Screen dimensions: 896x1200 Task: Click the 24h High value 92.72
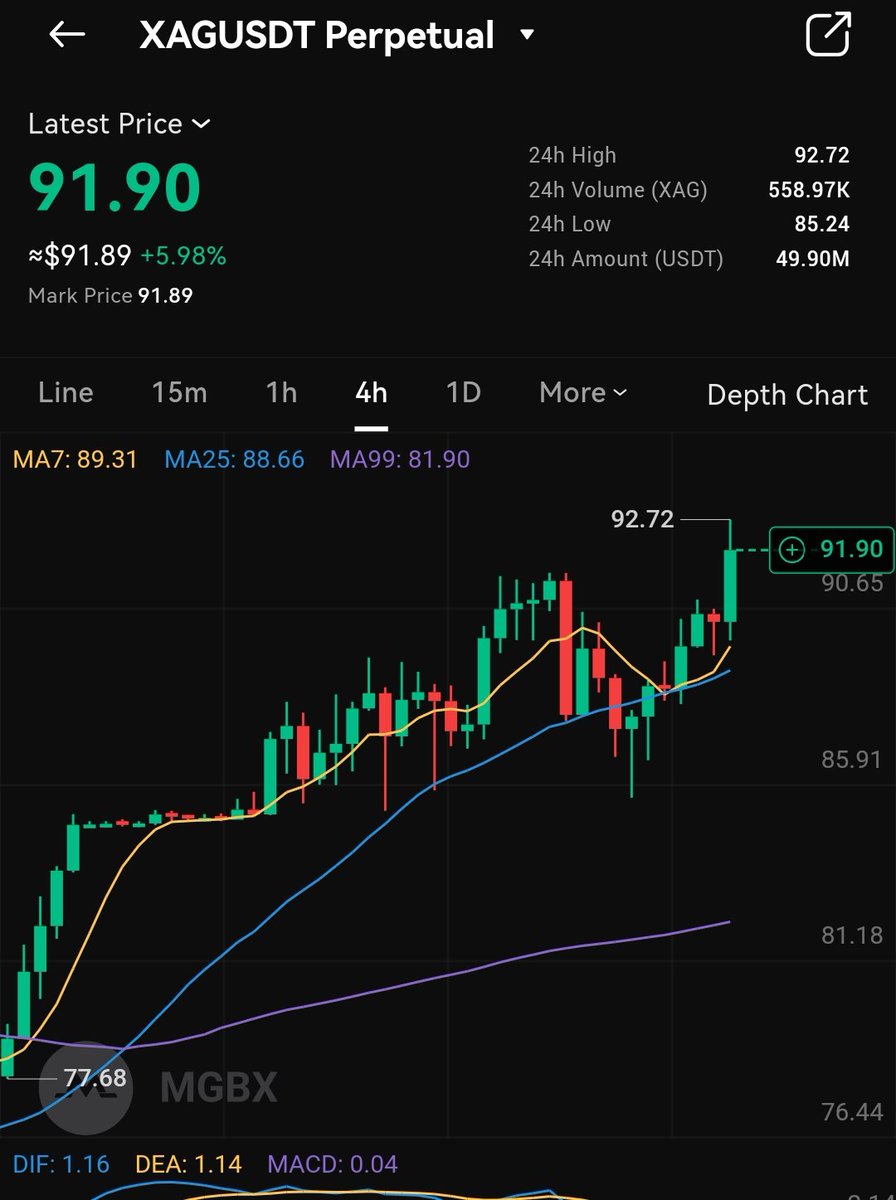tap(822, 155)
